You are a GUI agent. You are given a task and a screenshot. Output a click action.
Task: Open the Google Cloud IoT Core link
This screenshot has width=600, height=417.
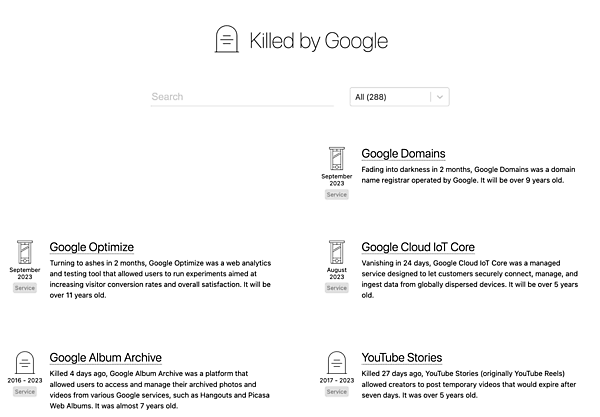coord(418,247)
